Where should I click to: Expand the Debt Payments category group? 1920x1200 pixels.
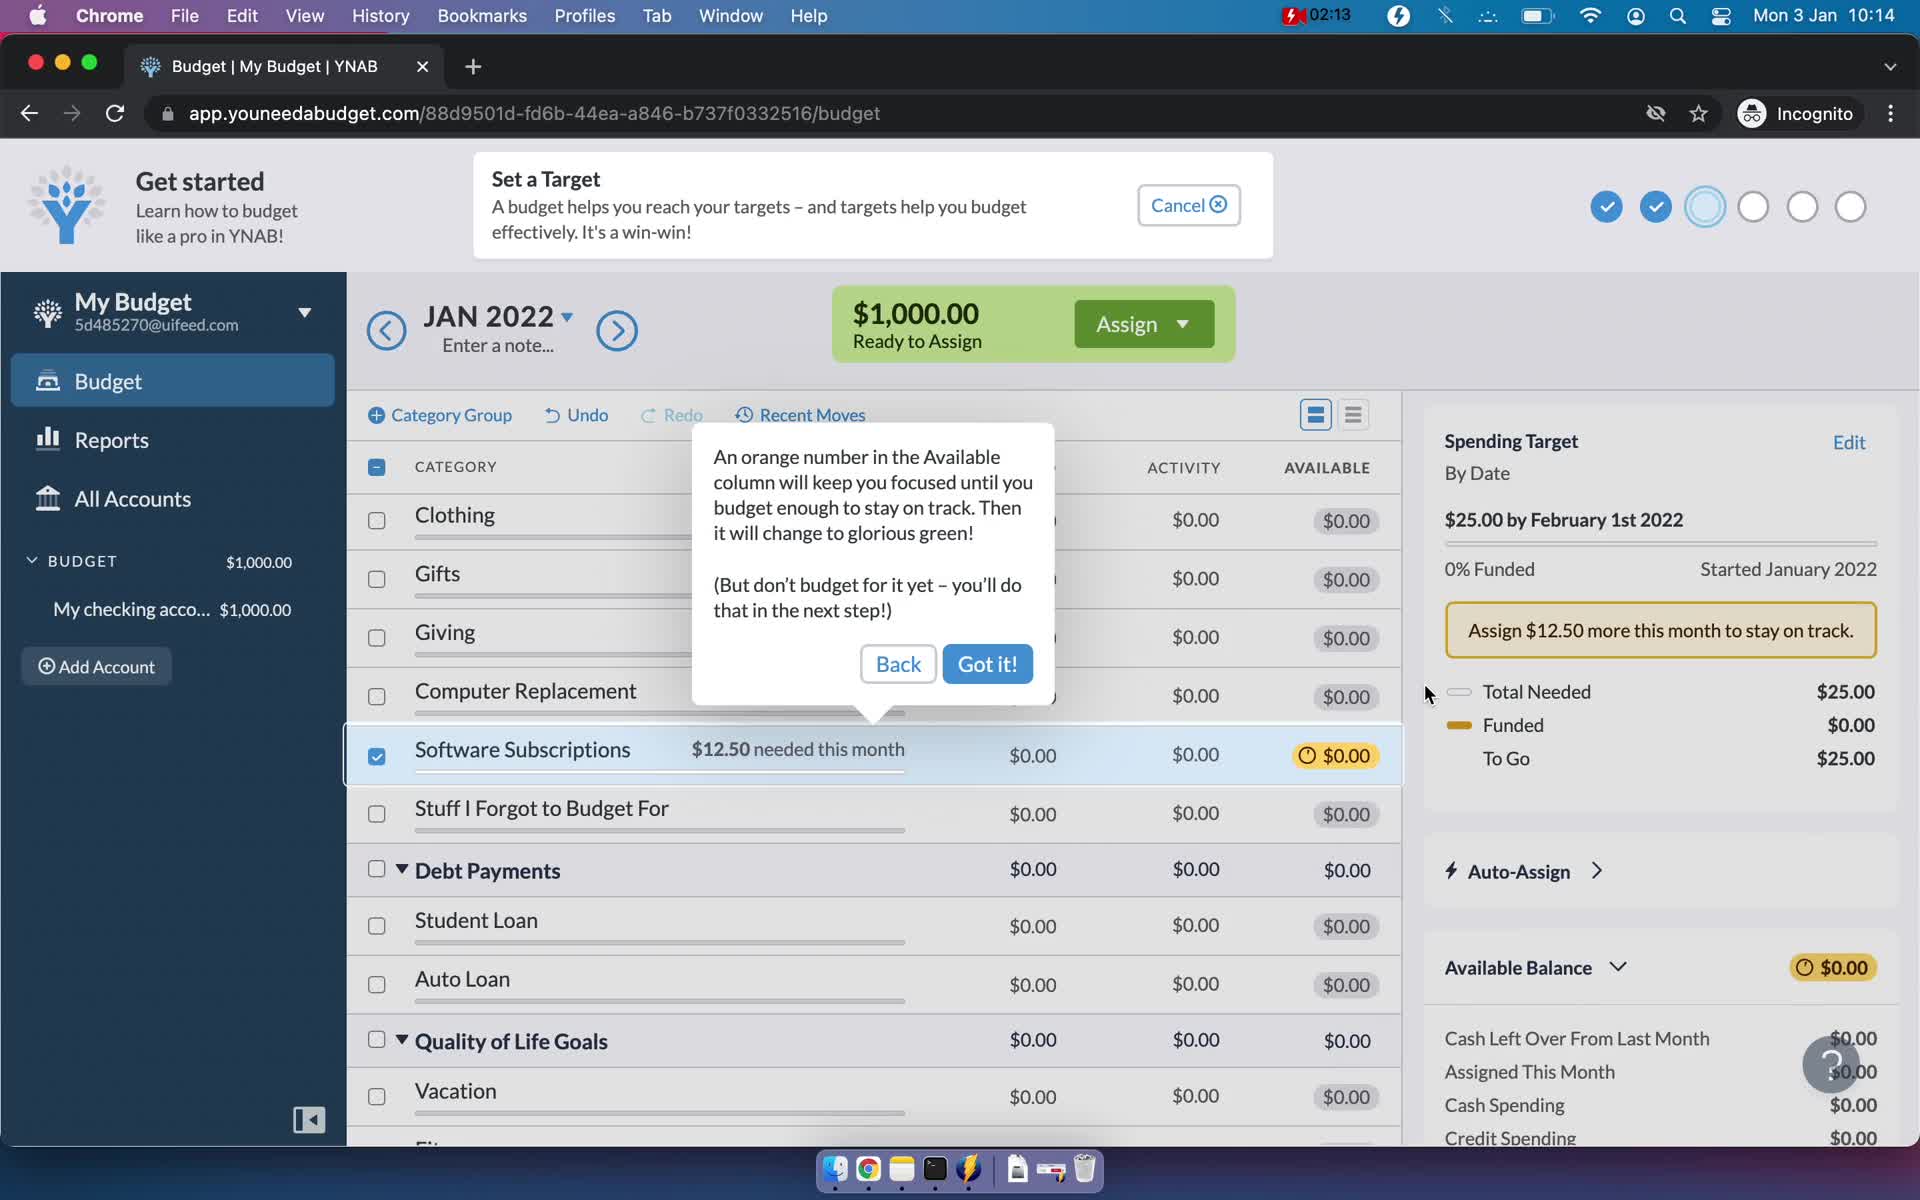[x=401, y=870]
